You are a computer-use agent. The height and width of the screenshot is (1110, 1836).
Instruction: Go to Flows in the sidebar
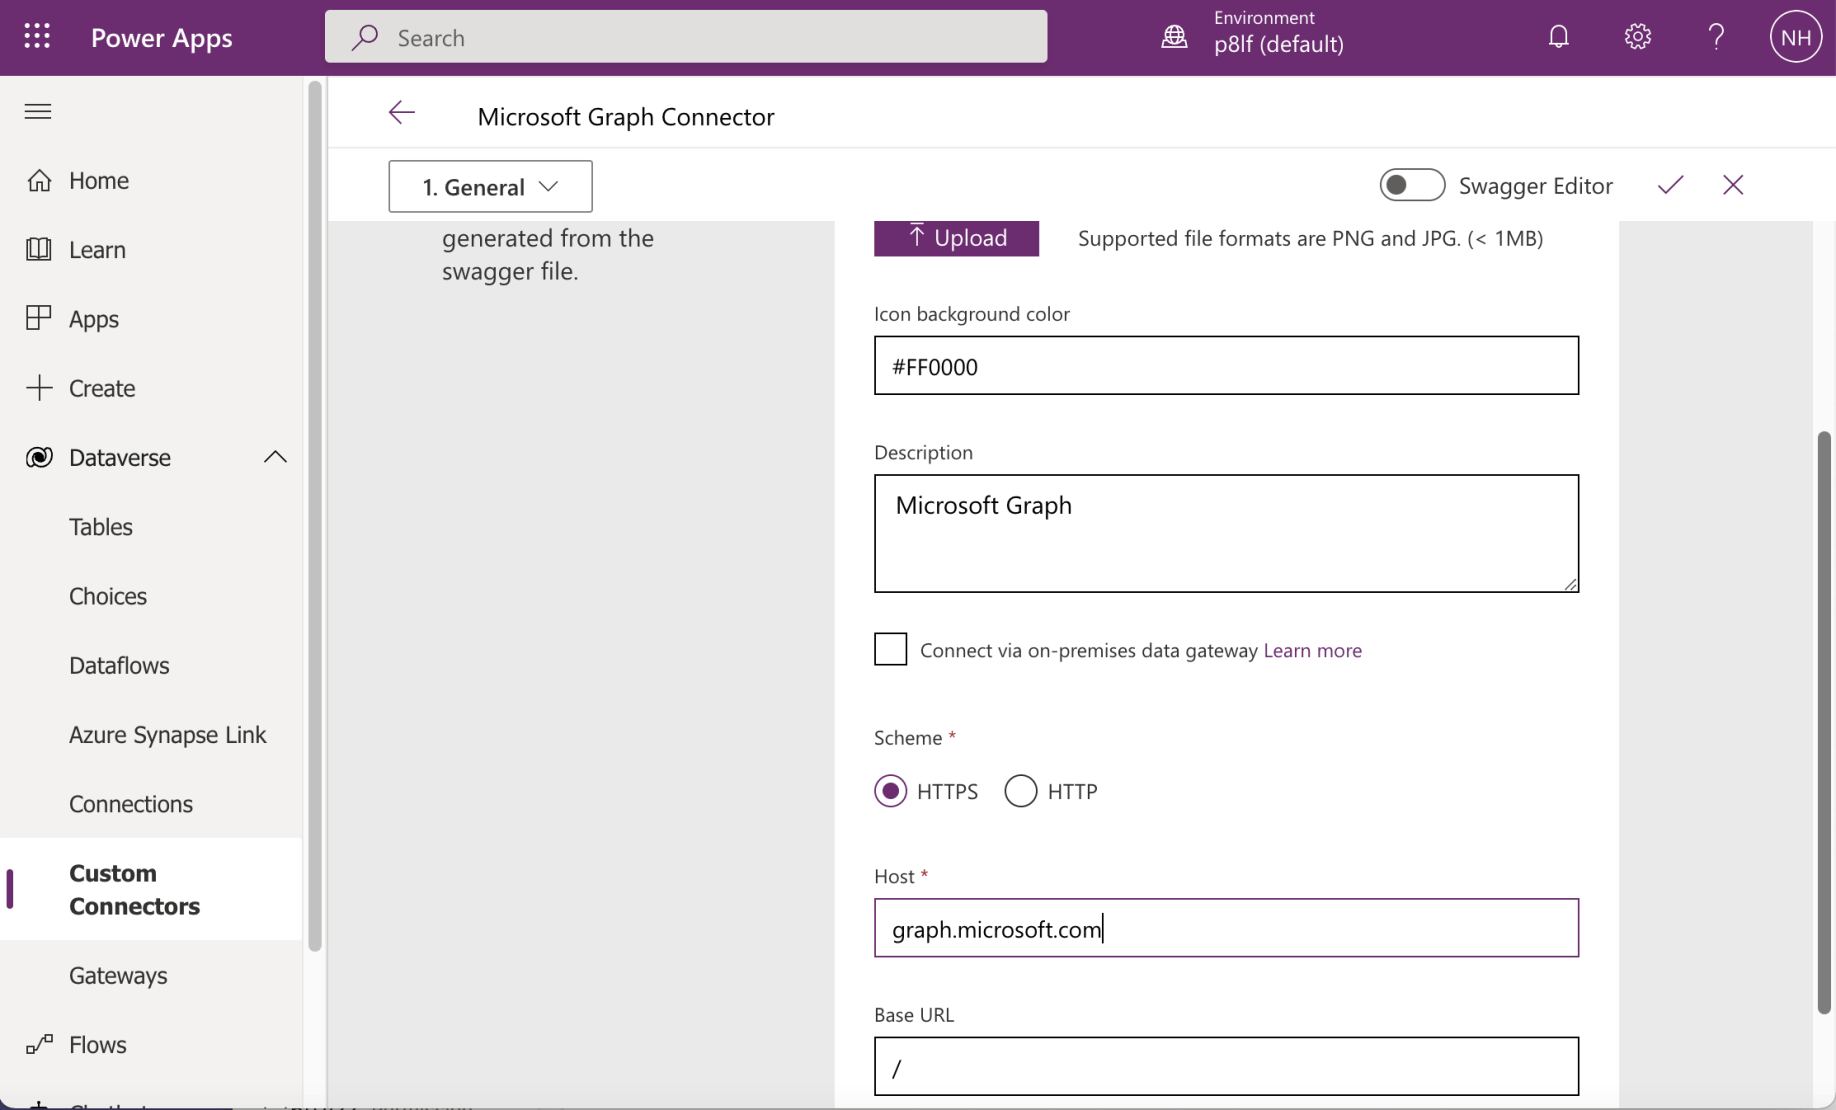98,1045
